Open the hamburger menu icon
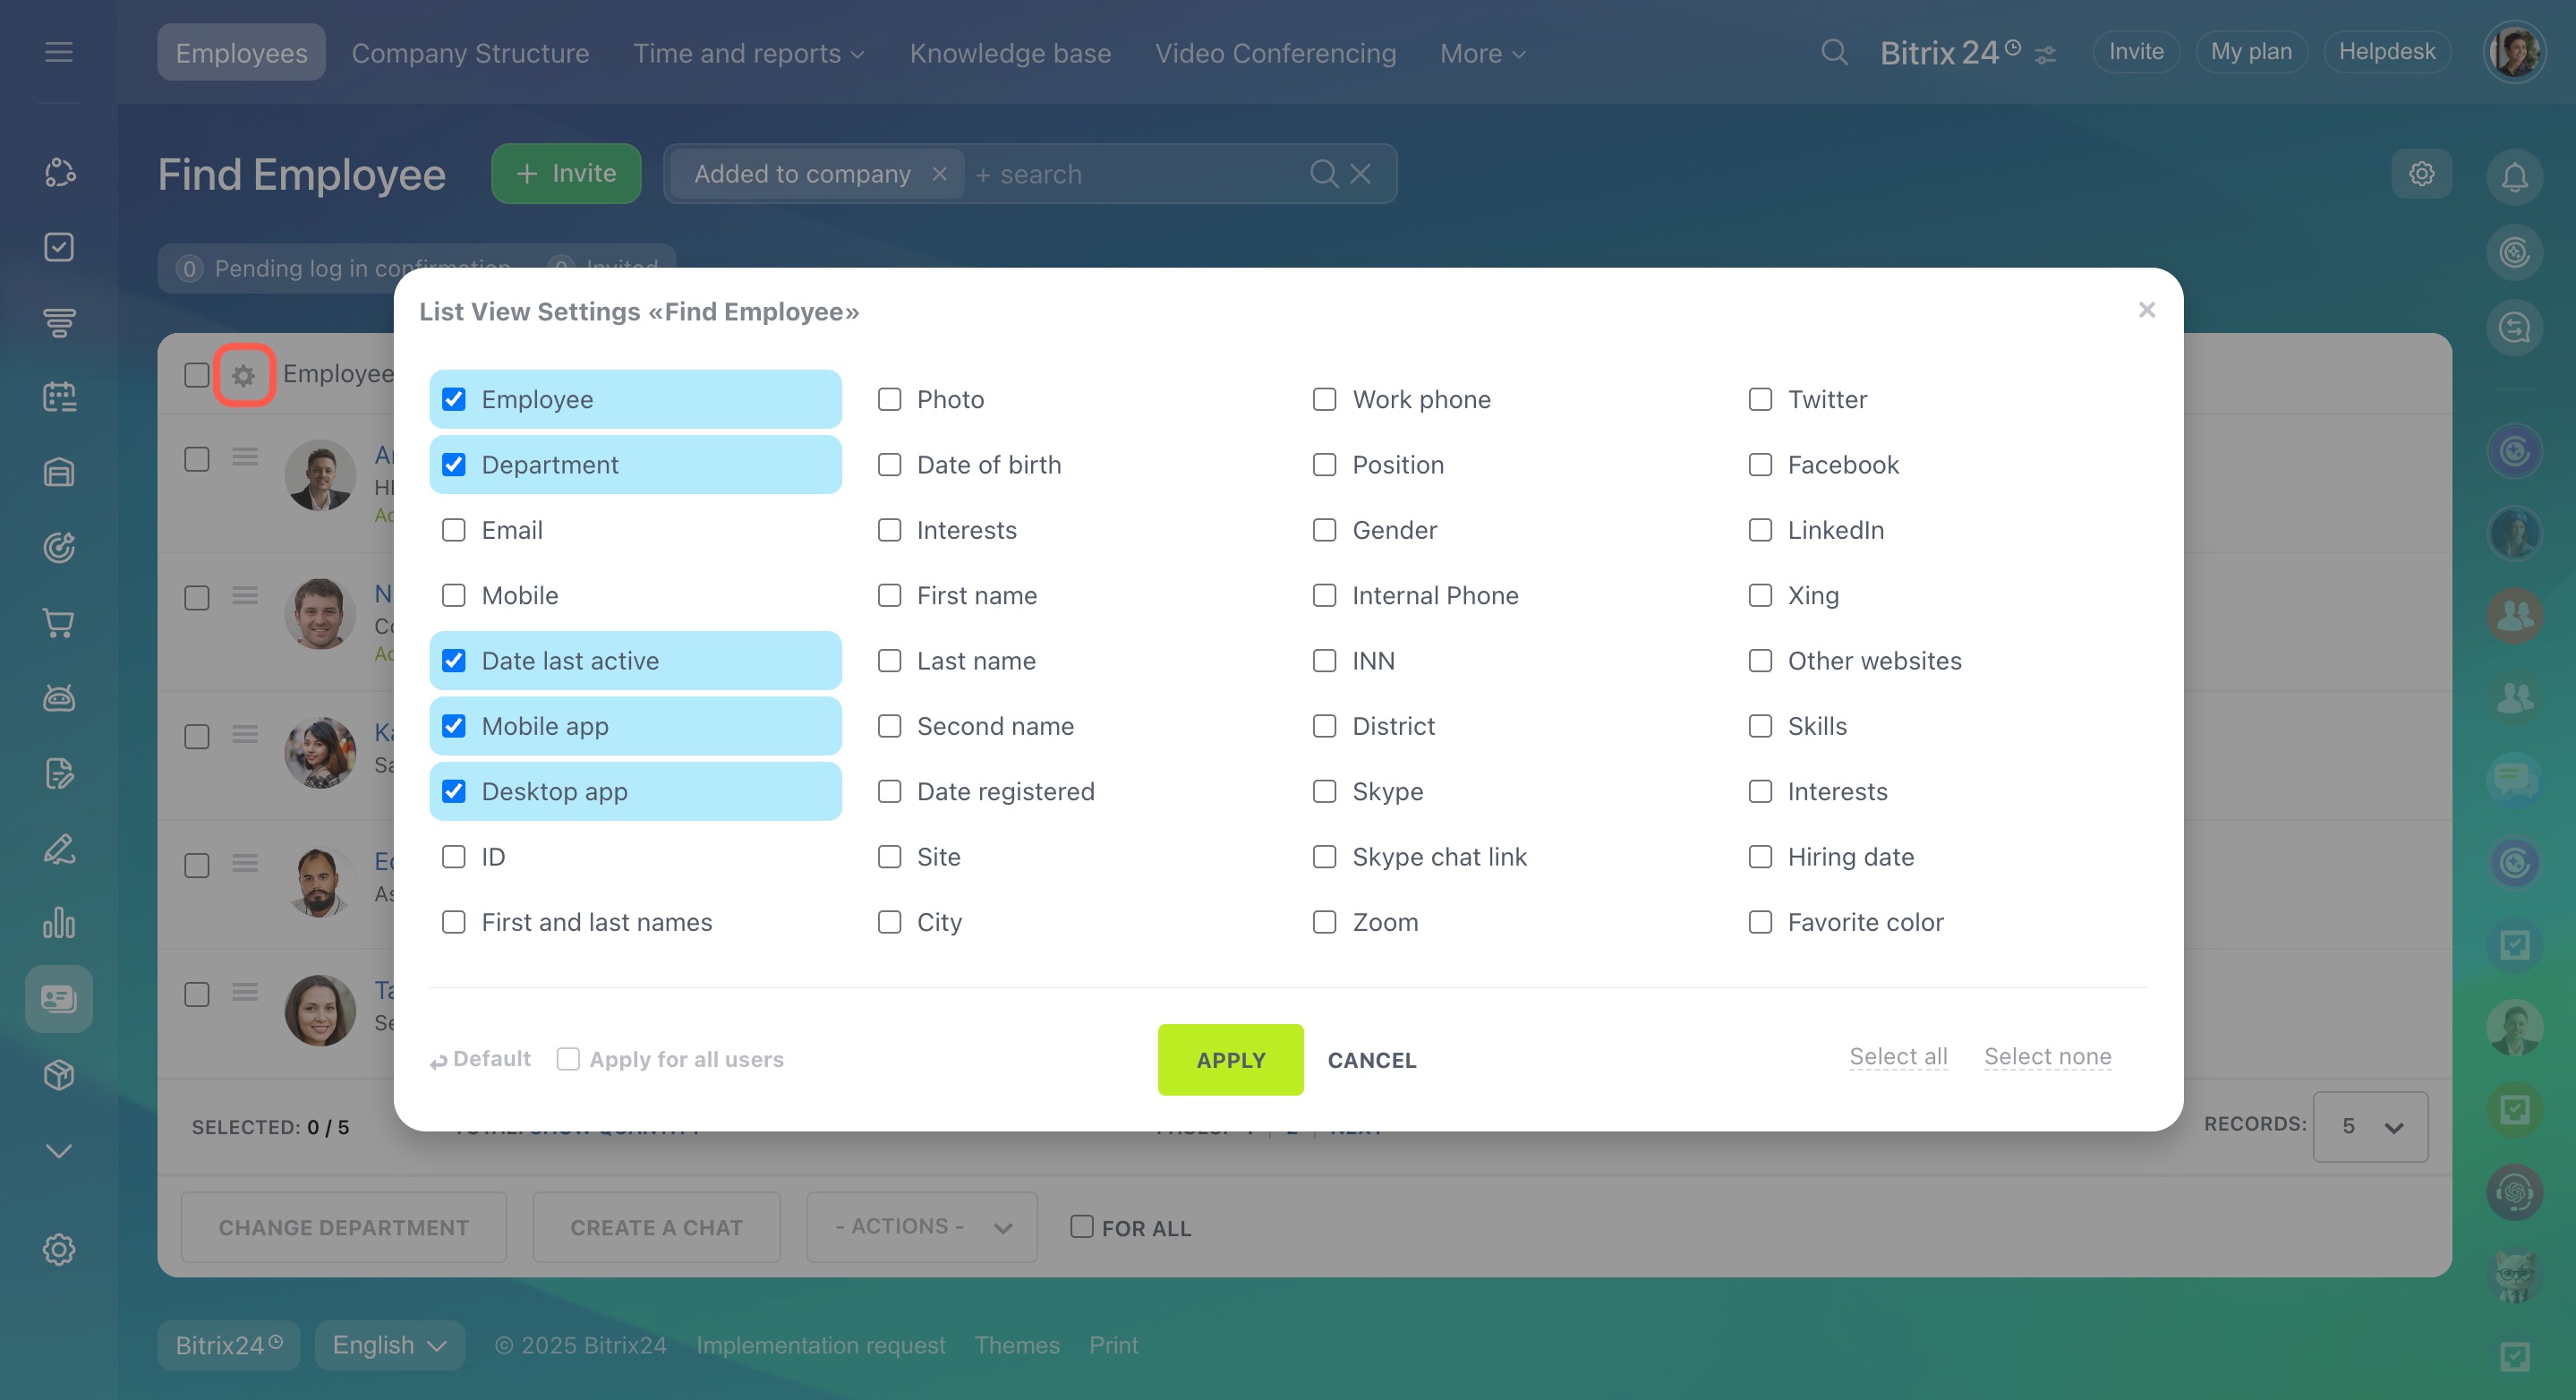Viewport: 2576px width, 1400px height. (59, 52)
